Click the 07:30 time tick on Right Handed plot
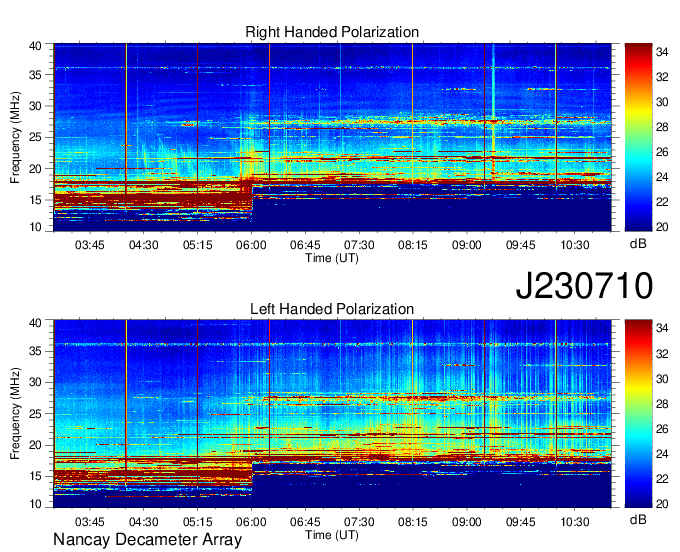 click(359, 245)
